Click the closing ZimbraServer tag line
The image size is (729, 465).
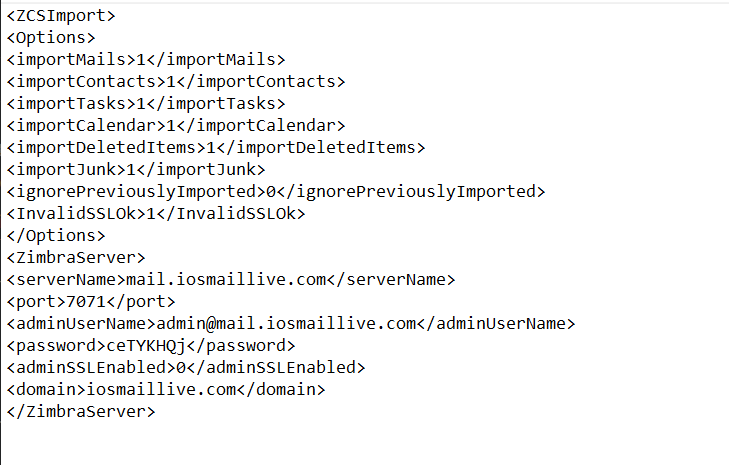(81, 411)
